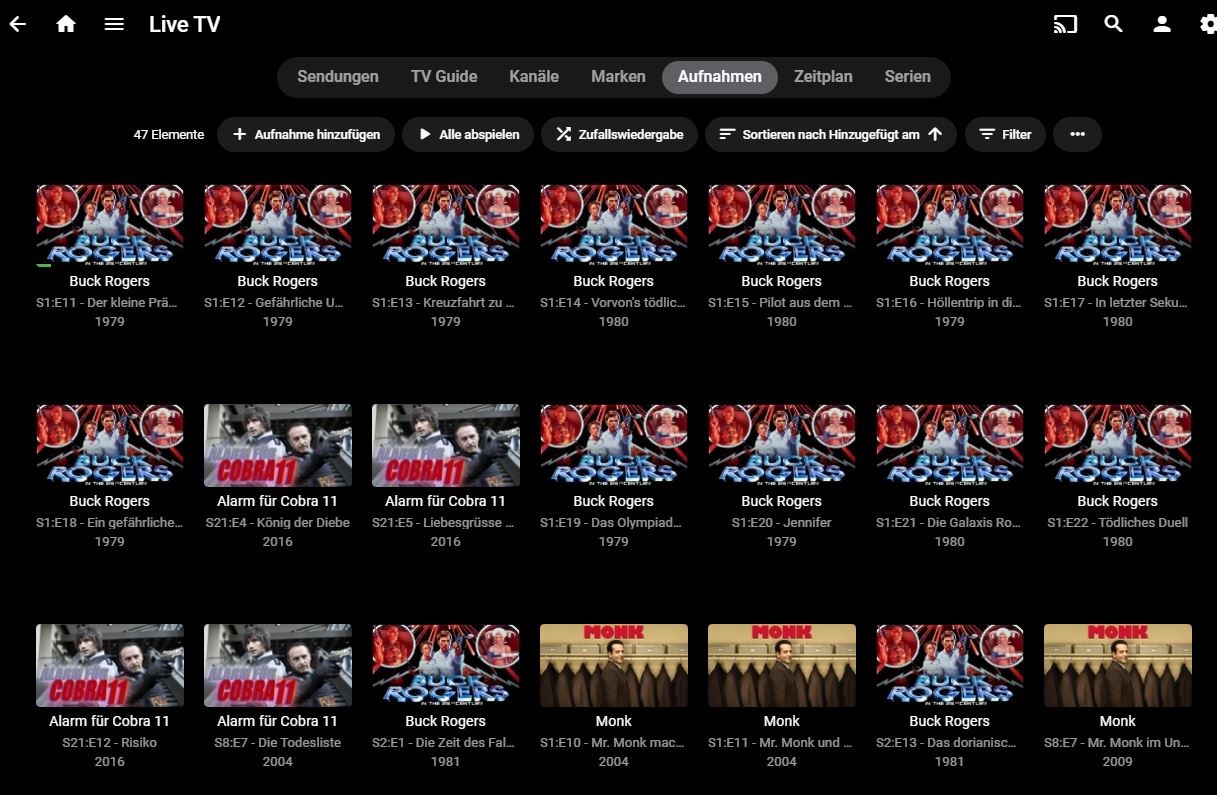This screenshot has width=1217, height=795.
Task: Click the '47 Elemente' count label
Action: [169, 134]
